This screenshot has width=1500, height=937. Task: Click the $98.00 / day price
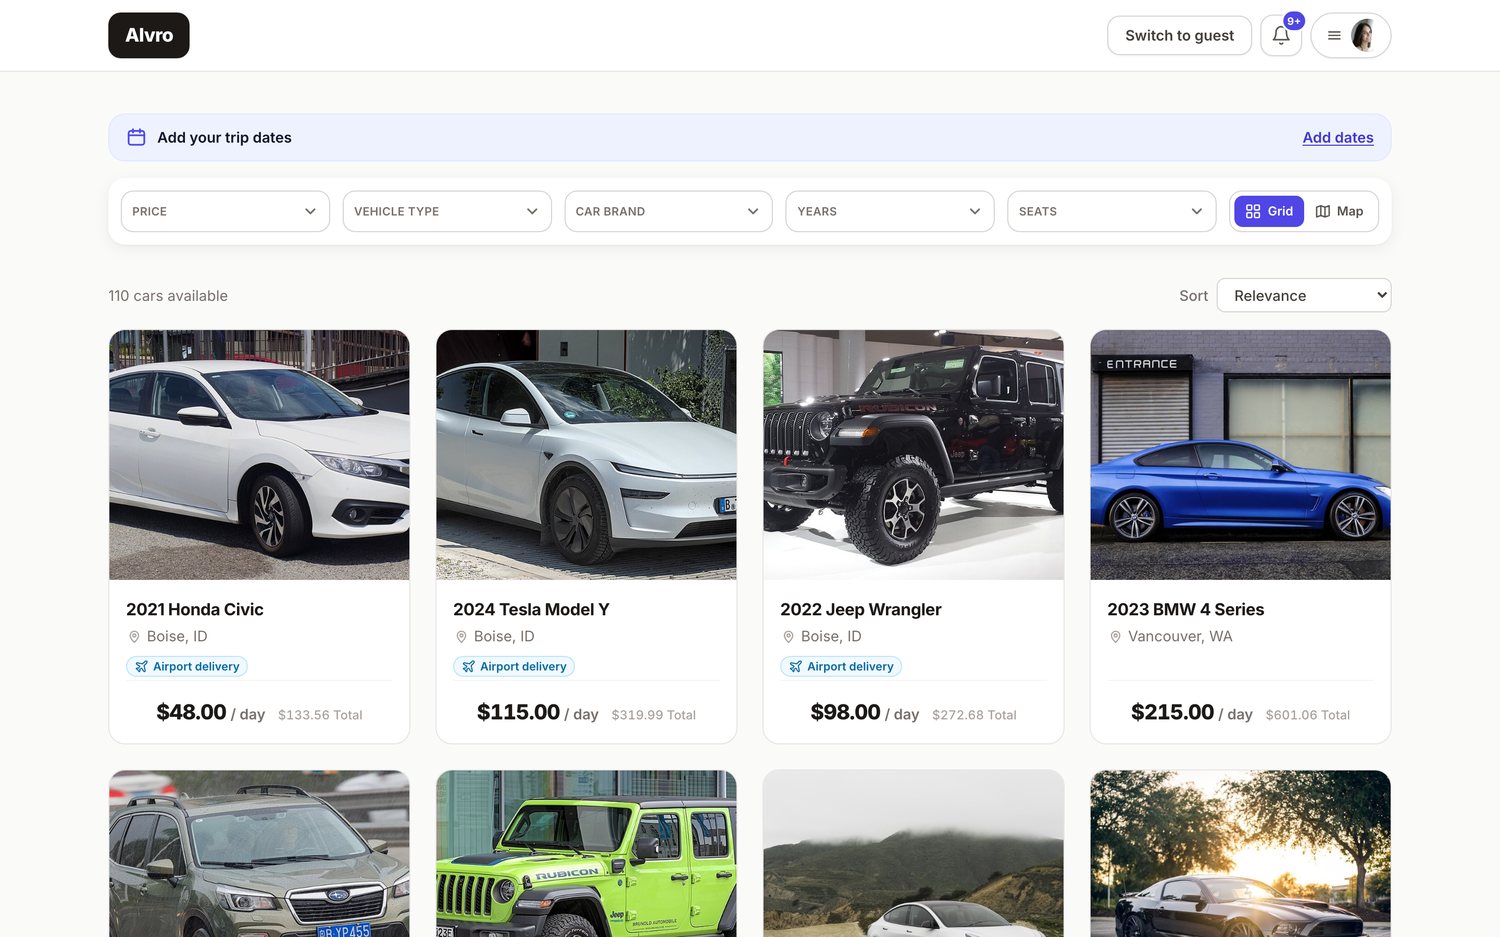tap(865, 712)
